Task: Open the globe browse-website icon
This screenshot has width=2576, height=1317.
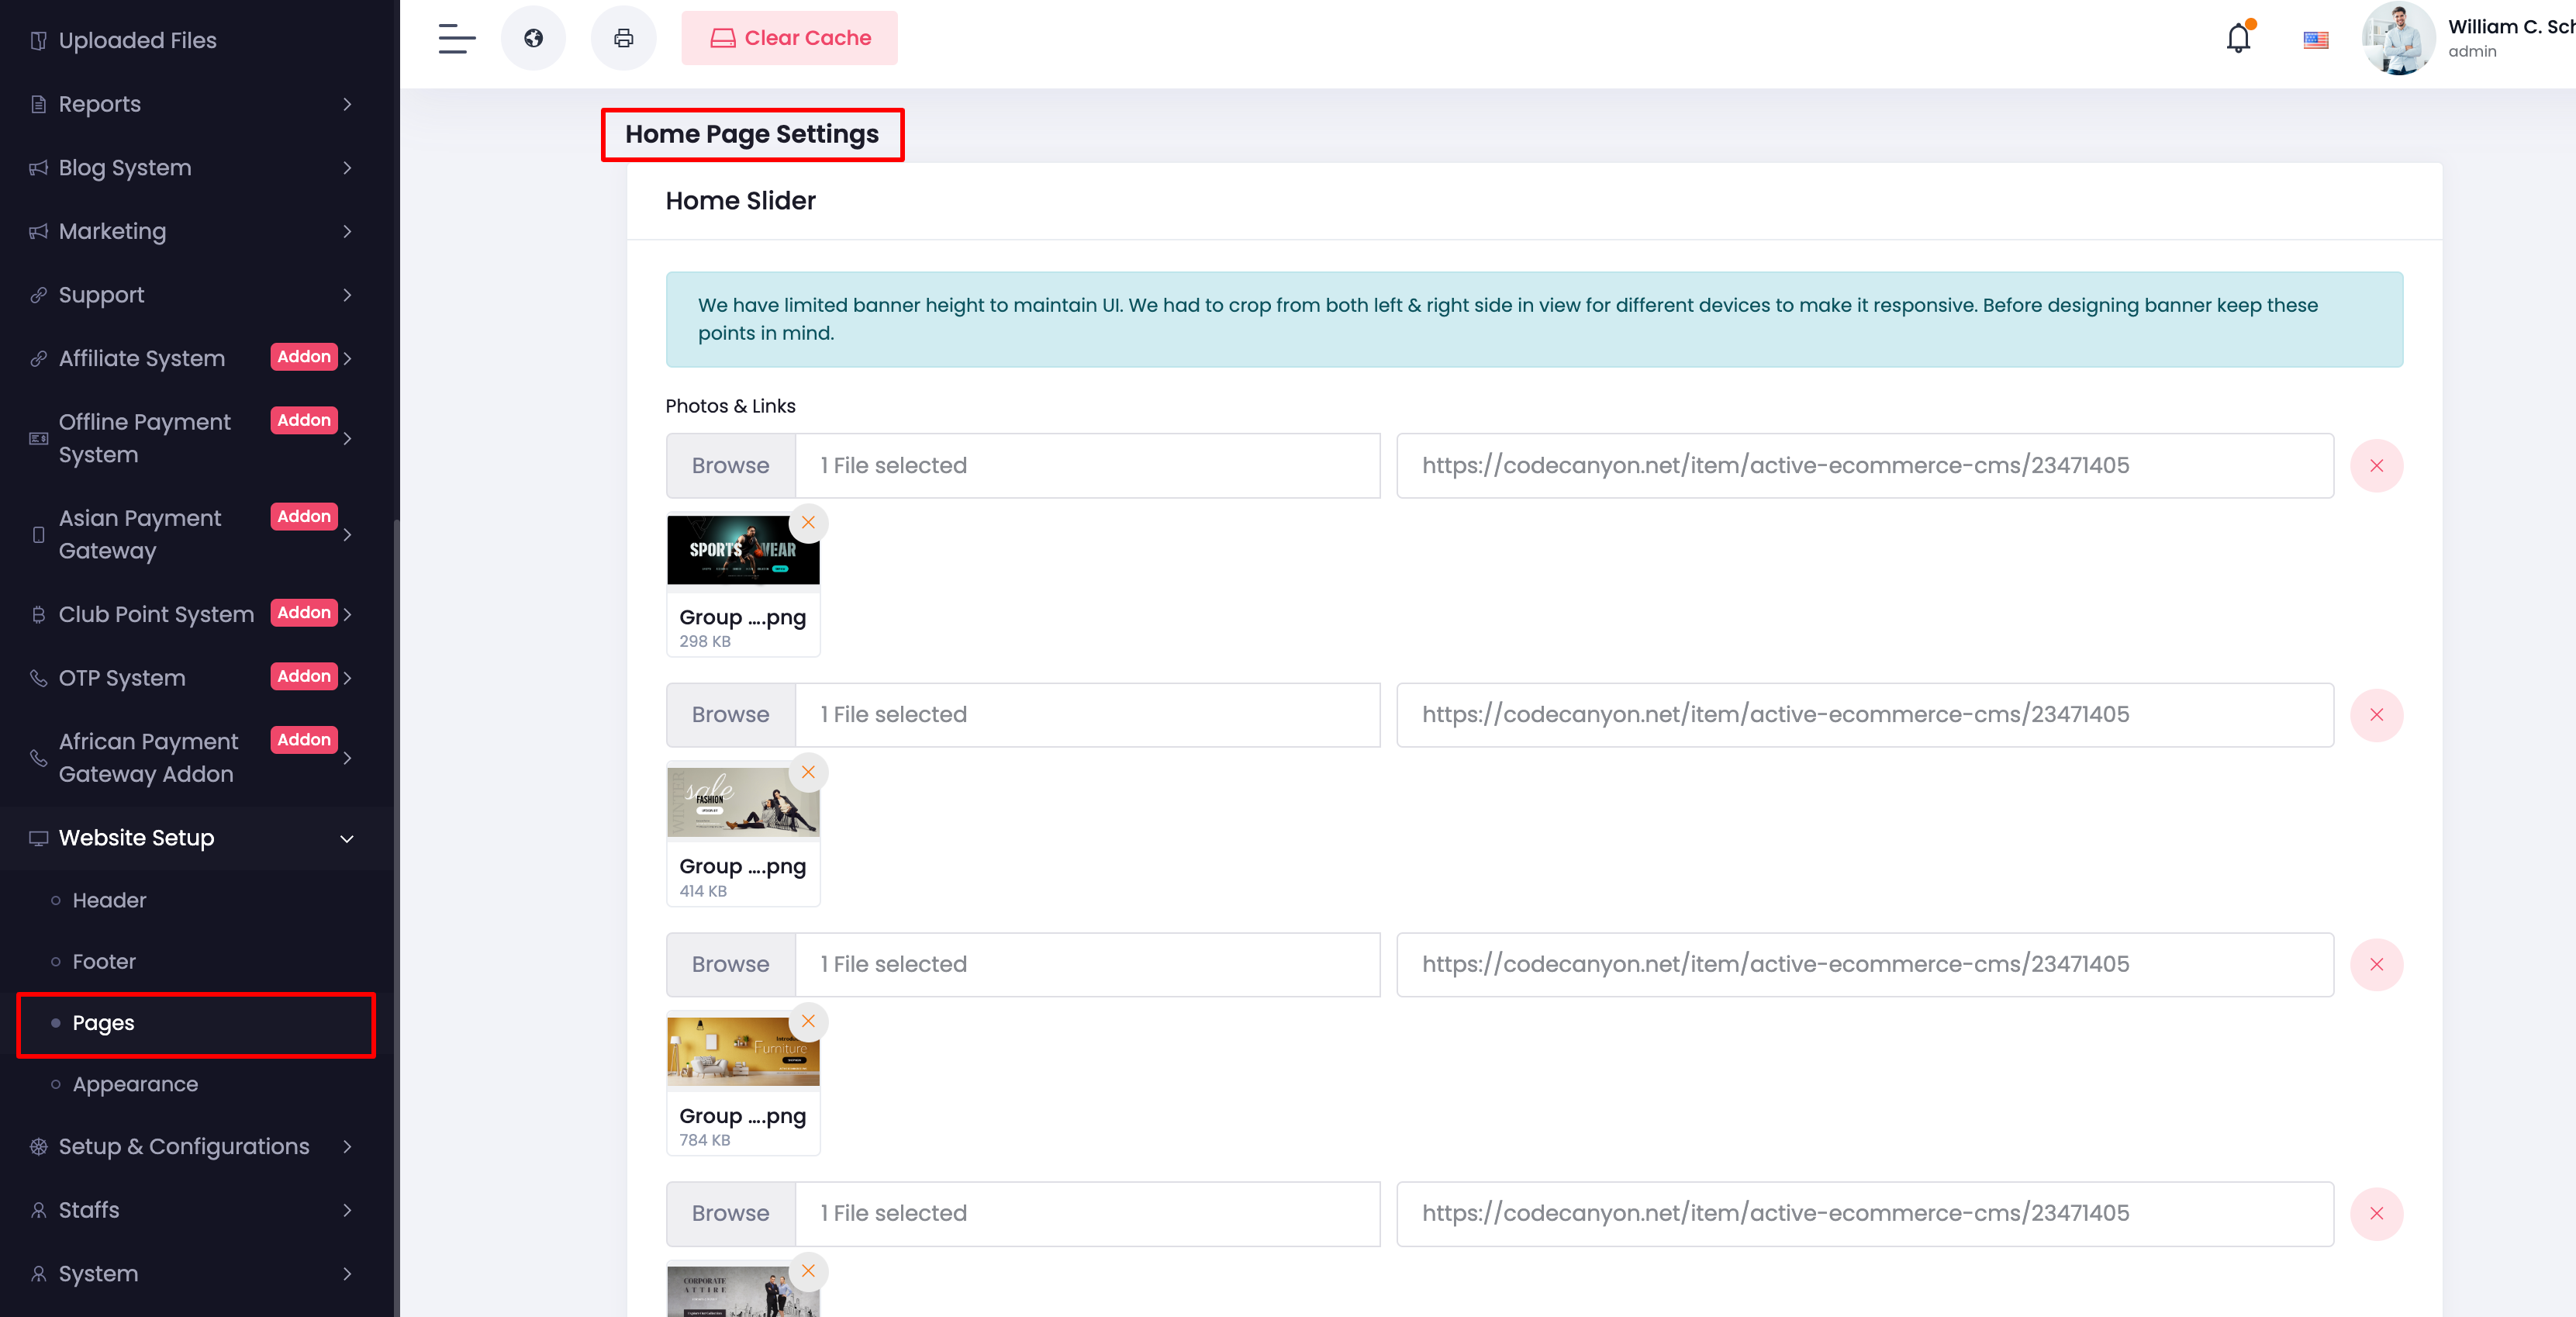Action: point(533,38)
